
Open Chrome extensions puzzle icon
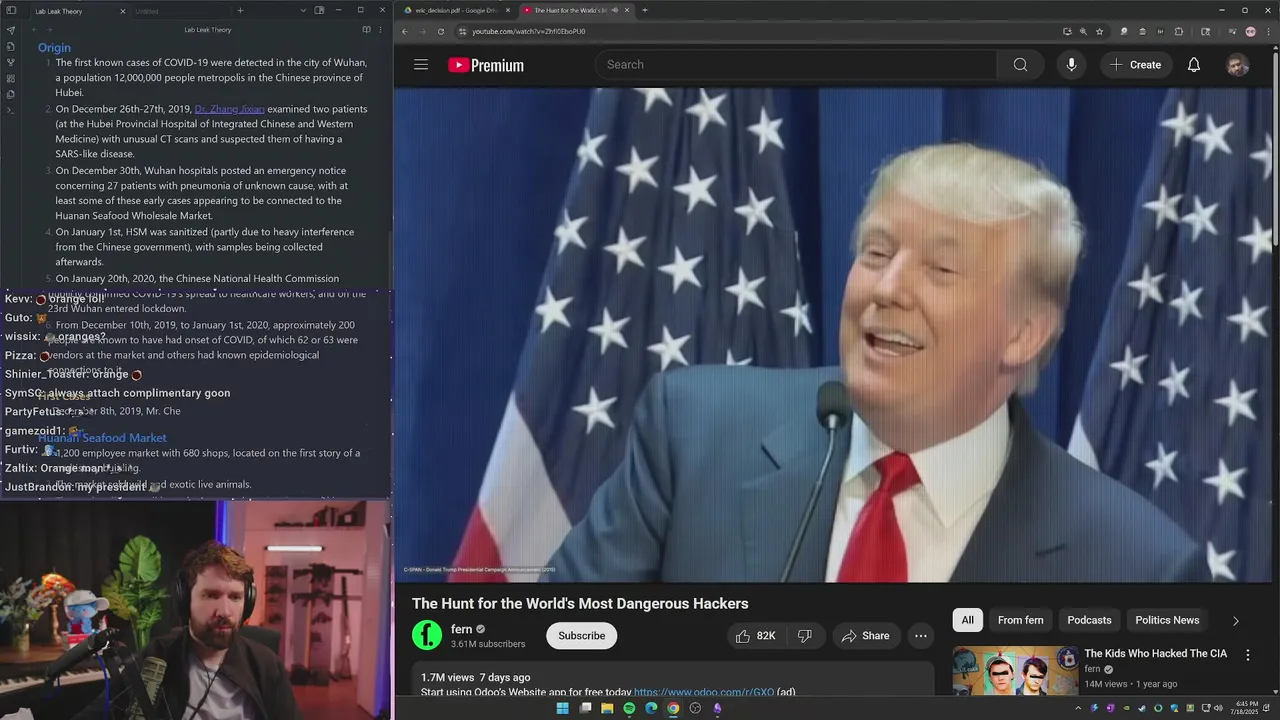1179,31
